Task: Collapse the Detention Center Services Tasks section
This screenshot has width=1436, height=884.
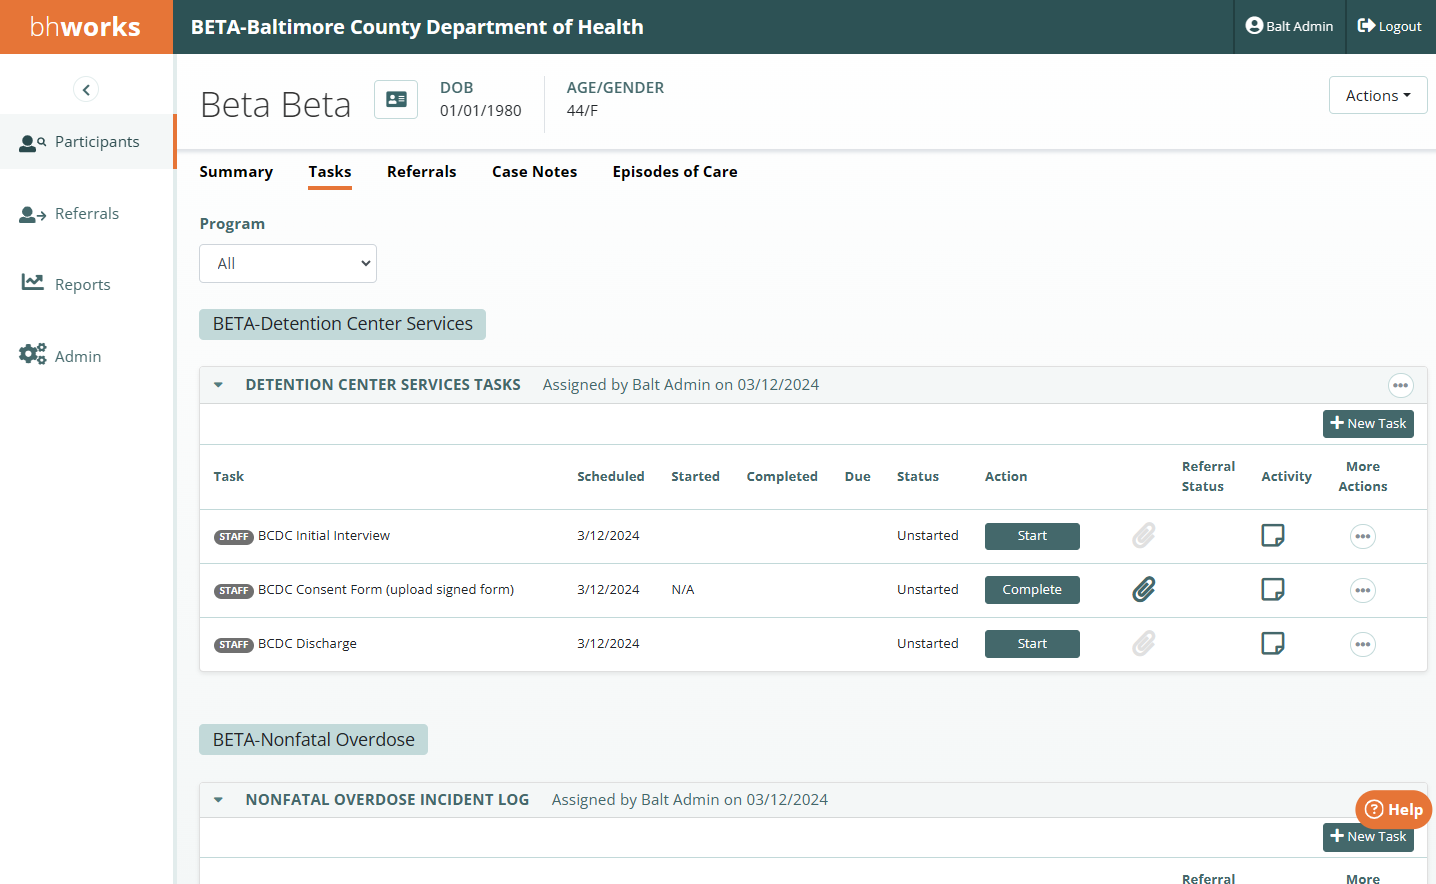Action: tap(218, 385)
